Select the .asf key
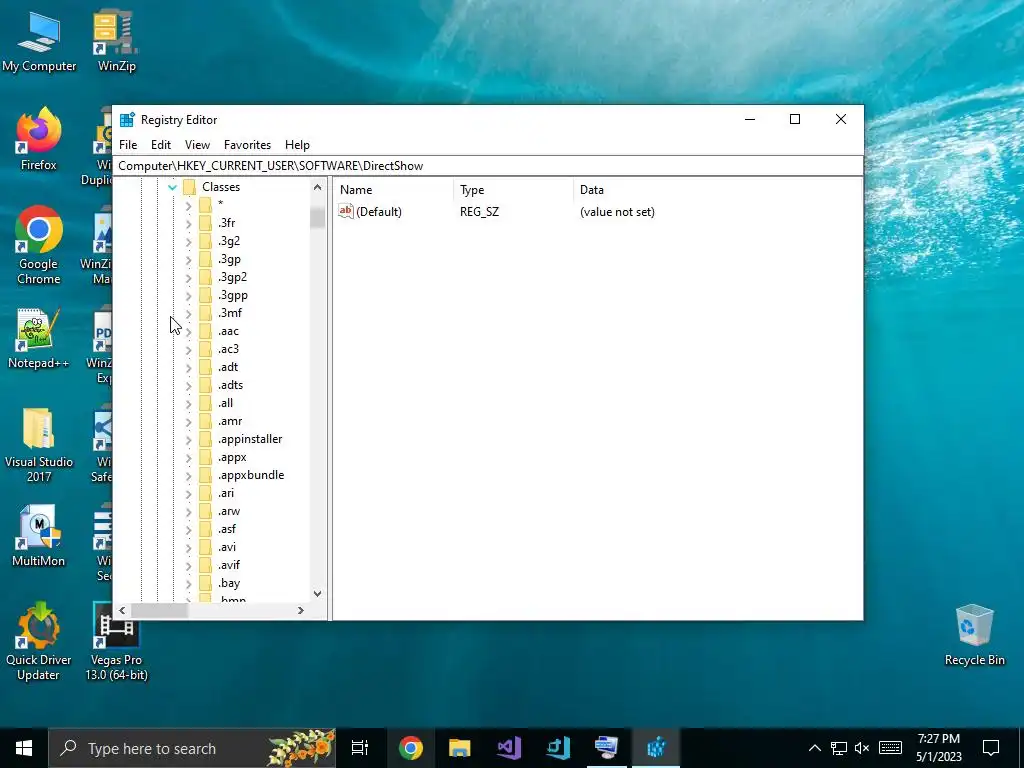This screenshot has width=1024, height=768. (227, 530)
